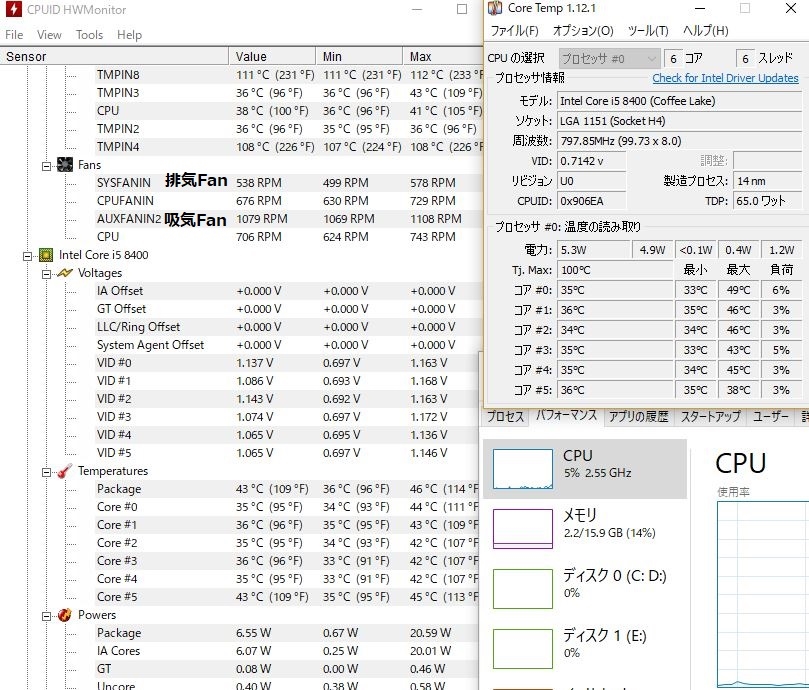
Task: Collapse the Temperatures tree node
Action: tap(46, 472)
